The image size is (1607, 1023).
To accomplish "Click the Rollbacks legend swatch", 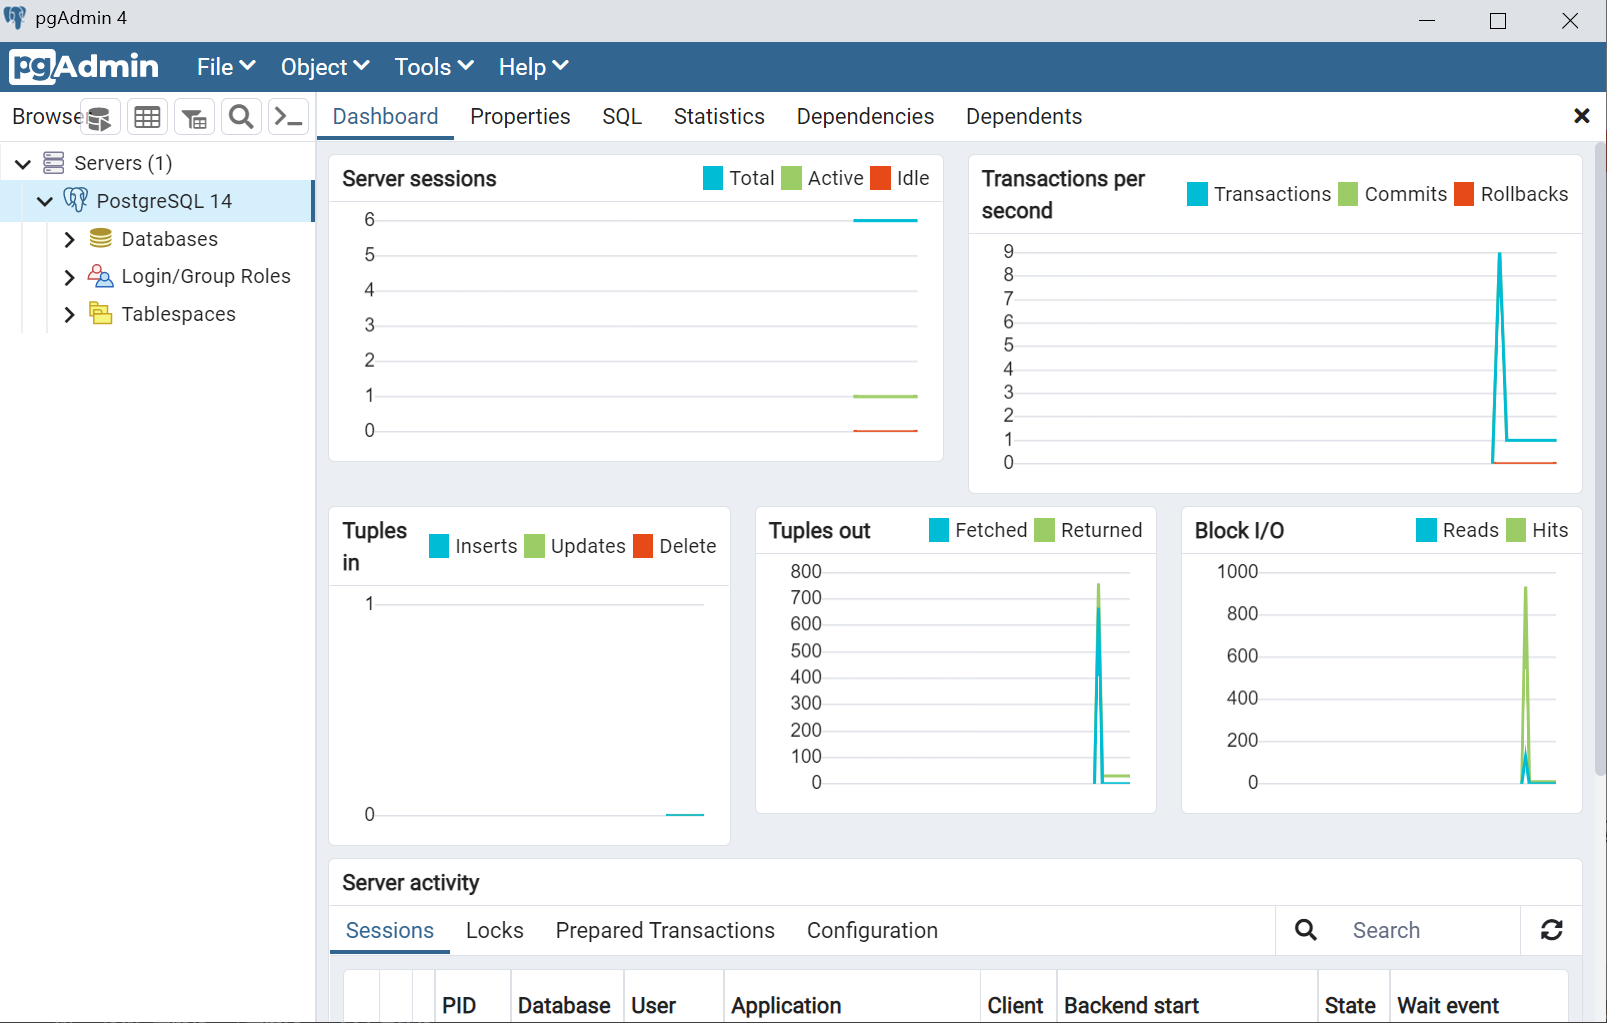I will [x=1464, y=194].
